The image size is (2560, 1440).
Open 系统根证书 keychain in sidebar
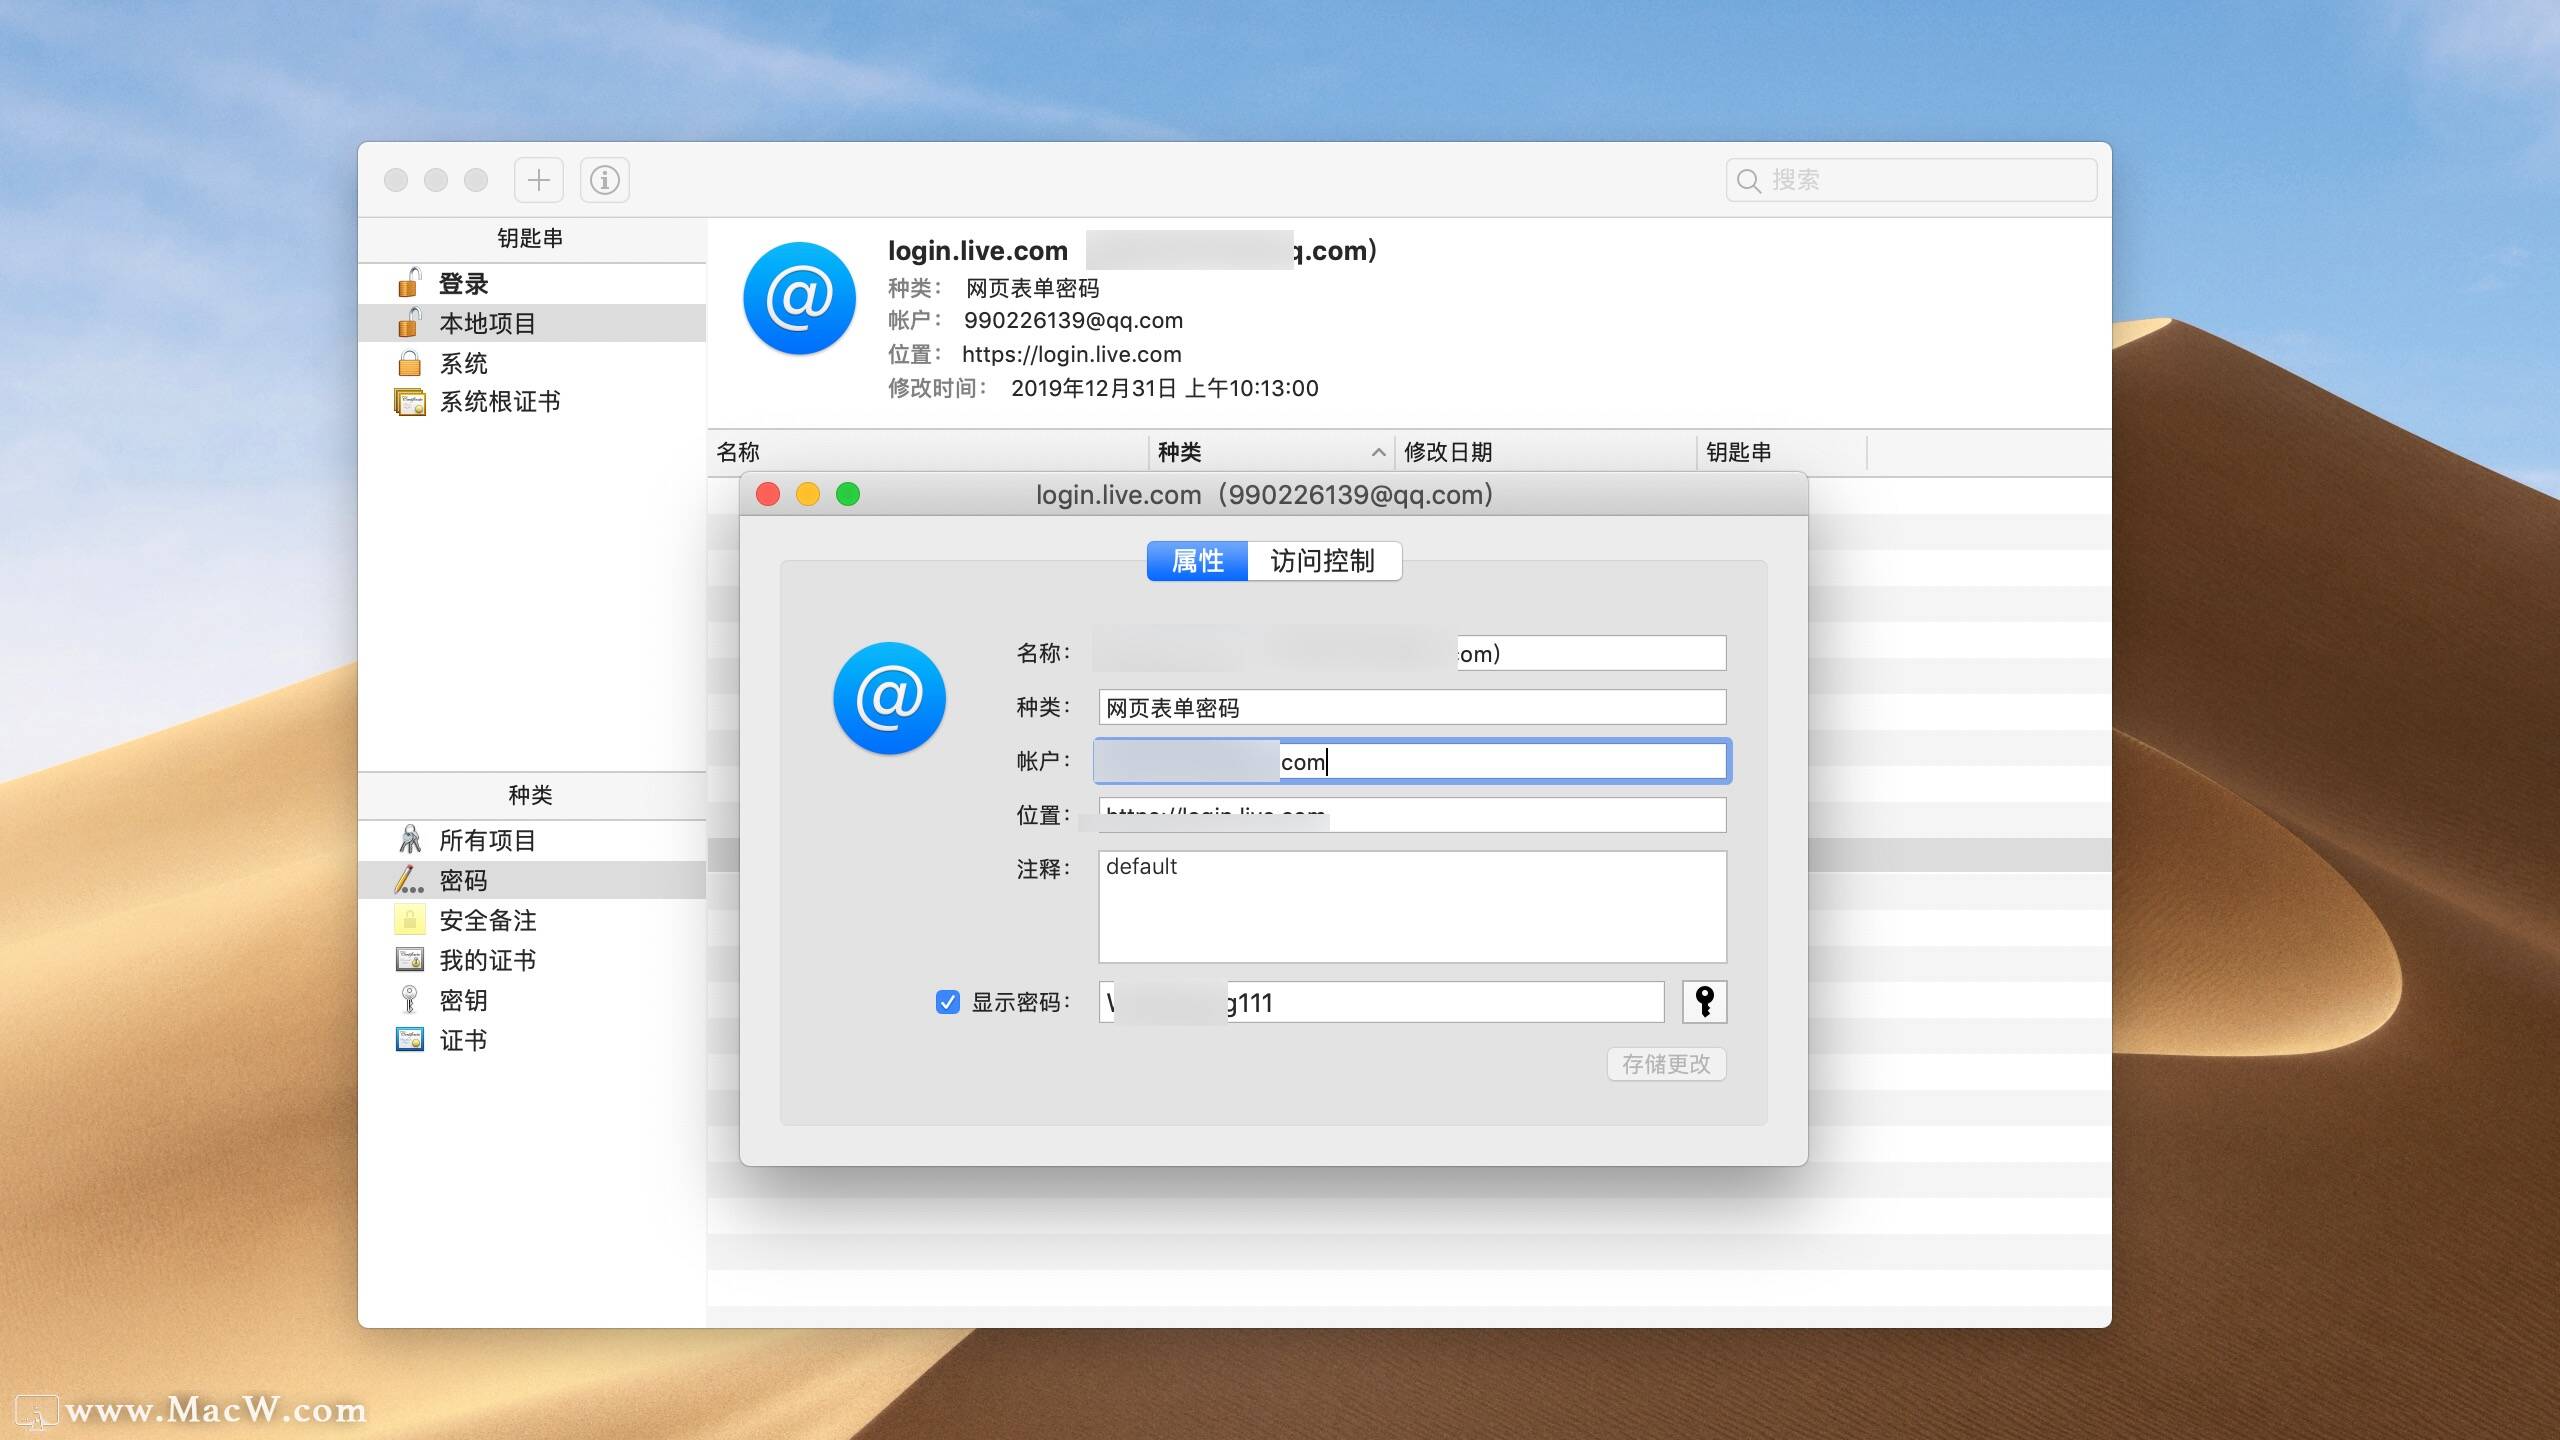pyautogui.click(x=499, y=402)
